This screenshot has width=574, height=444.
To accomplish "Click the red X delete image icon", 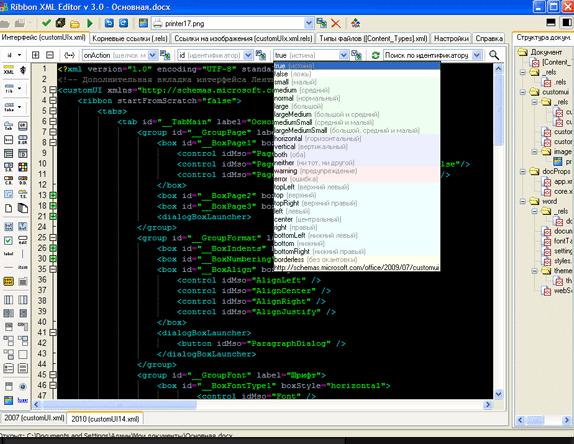I will point(335,24).
